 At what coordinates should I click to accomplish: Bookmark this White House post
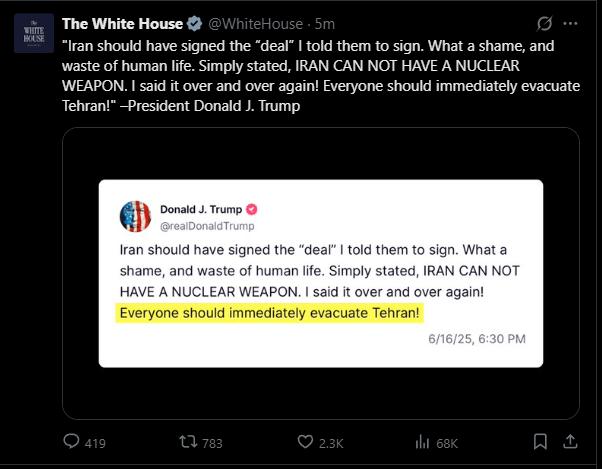point(540,441)
